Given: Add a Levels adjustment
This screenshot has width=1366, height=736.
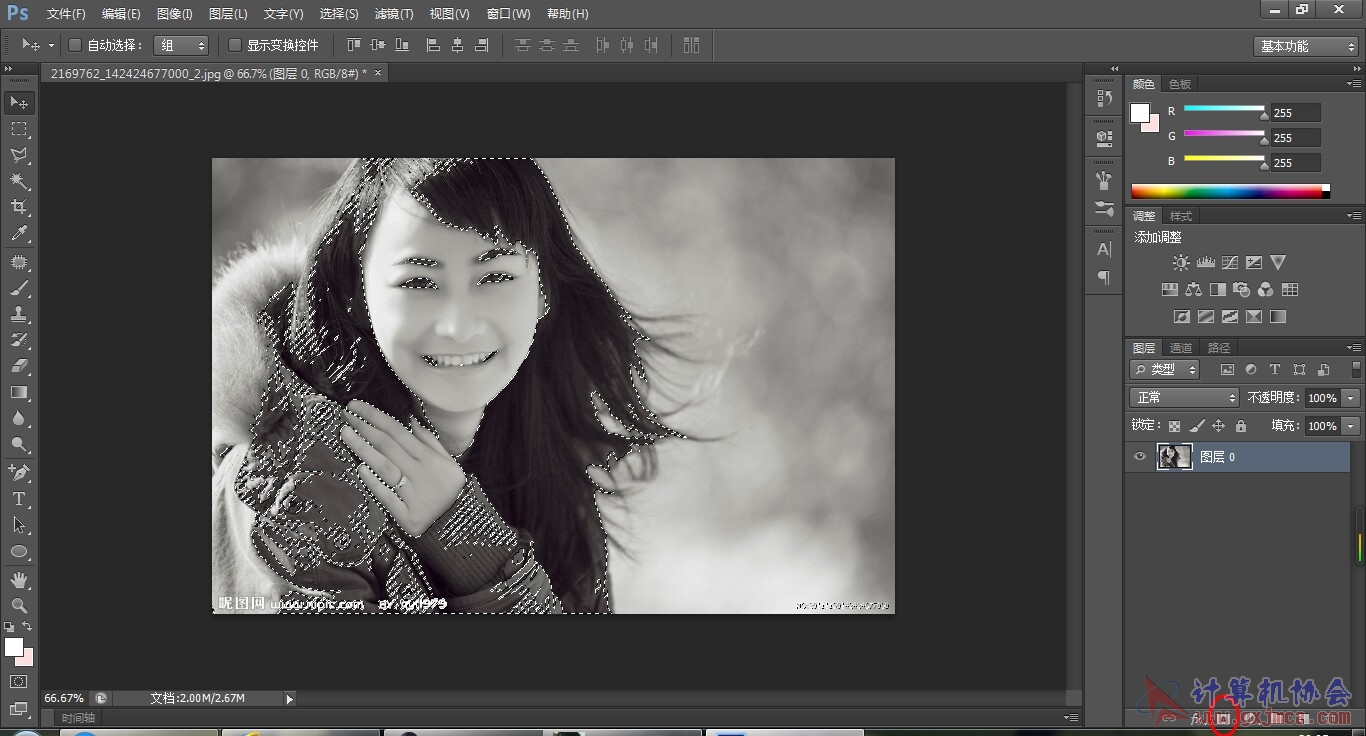Looking at the screenshot, I should click(1205, 262).
